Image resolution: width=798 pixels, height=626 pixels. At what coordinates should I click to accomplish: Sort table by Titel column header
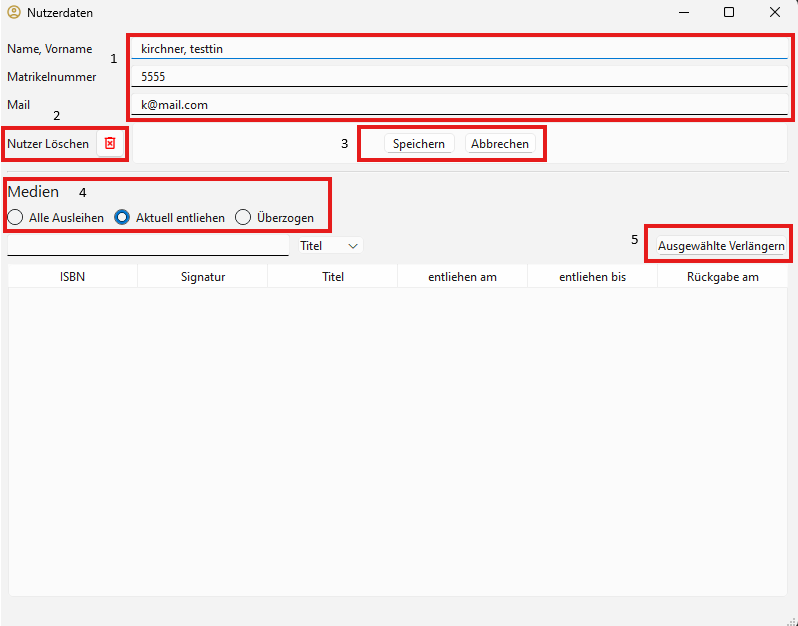[333, 277]
